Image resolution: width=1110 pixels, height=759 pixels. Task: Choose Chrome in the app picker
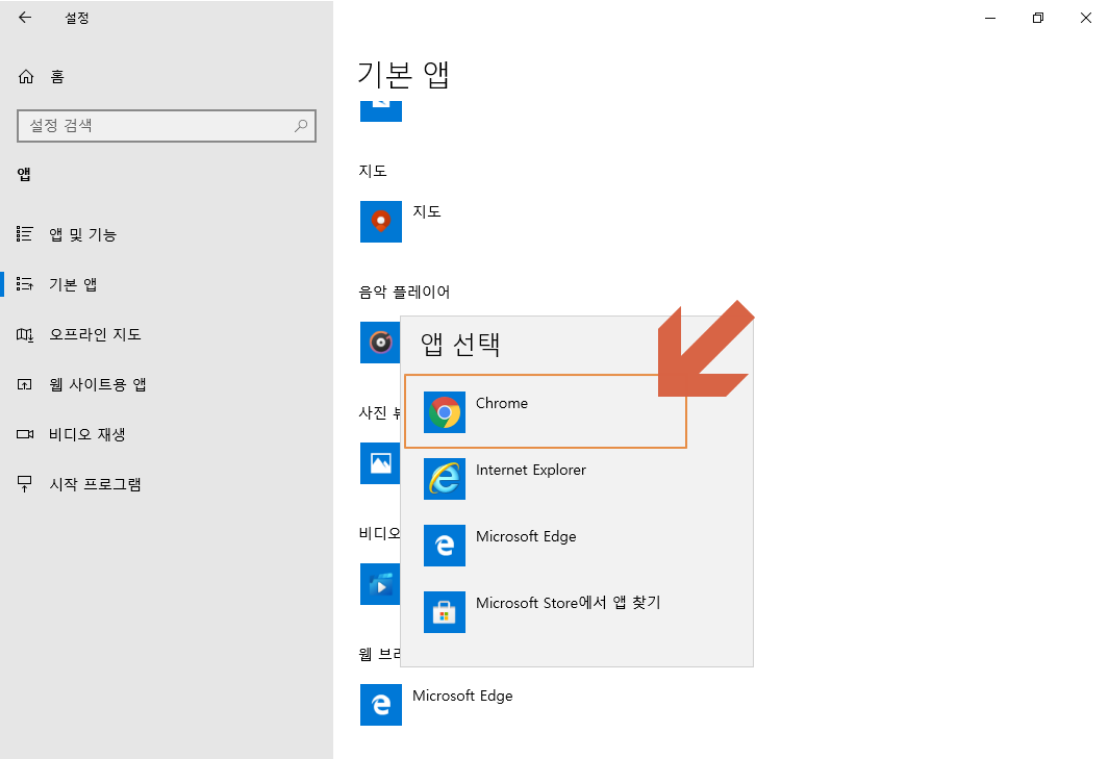[x=545, y=412]
